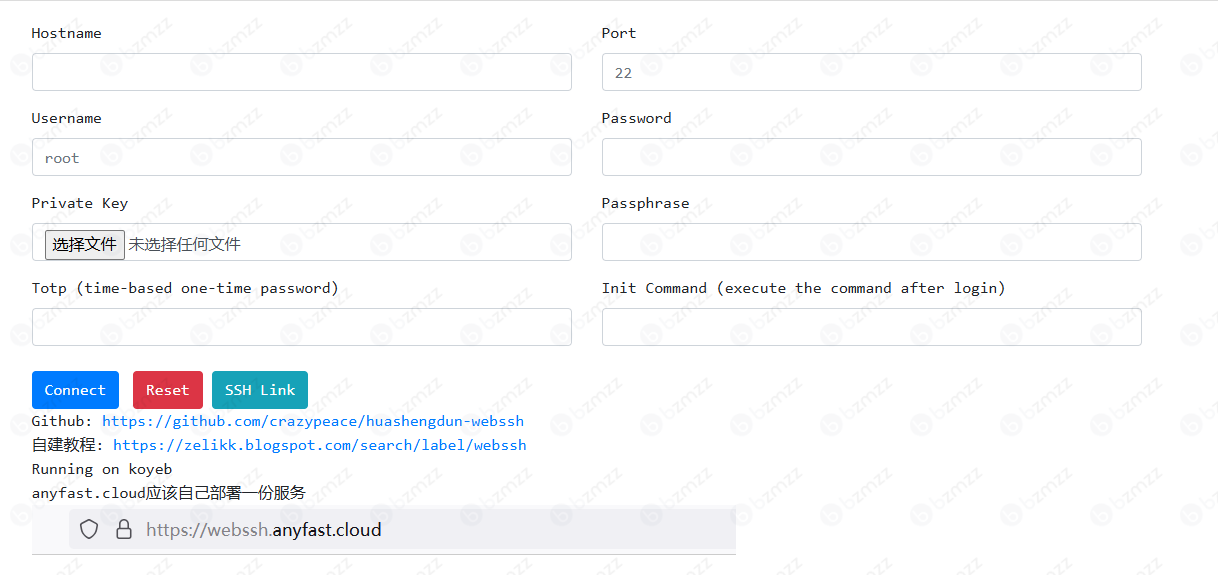Click the Hostname label text

pos(66,33)
